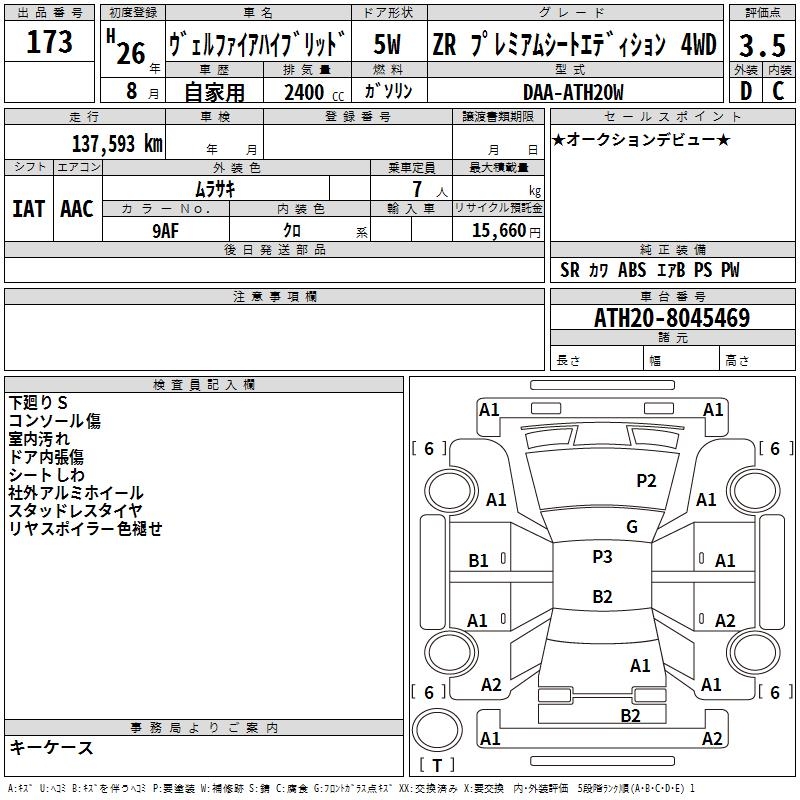Click the 高さ dimension label
800x800 pixels.
pyautogui.click(x=738, y=361)
